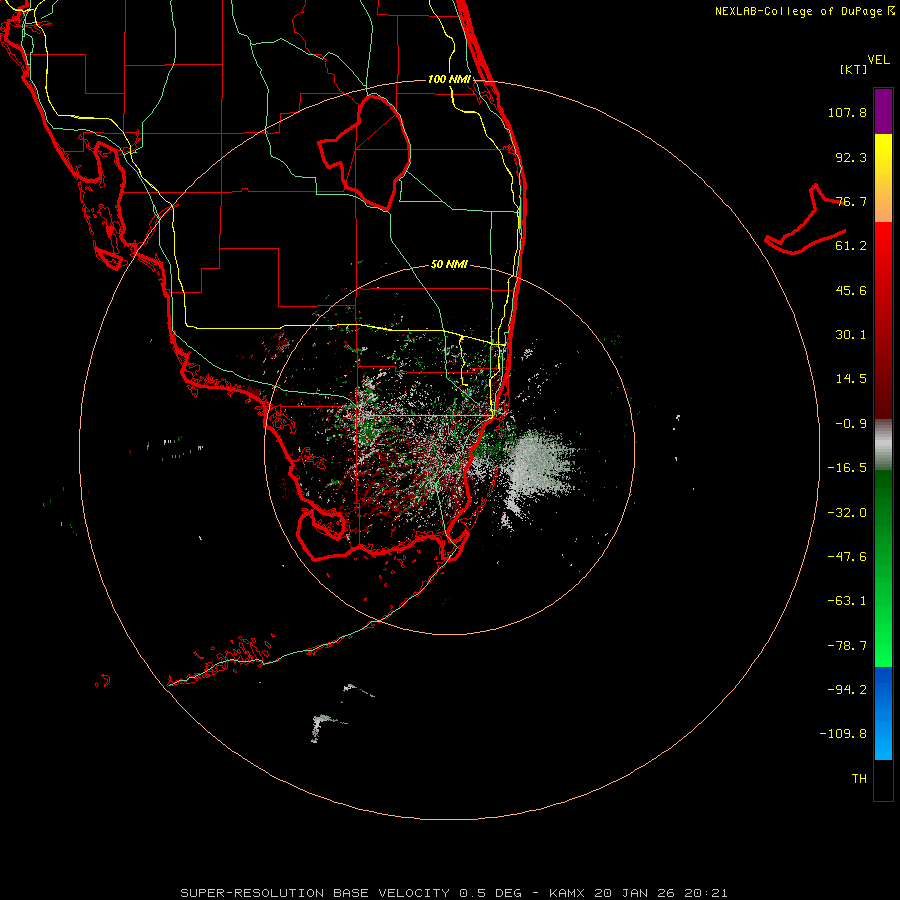The image size is (900, 900).
Task: Click the 61.2 legend value
Action: 851,246
